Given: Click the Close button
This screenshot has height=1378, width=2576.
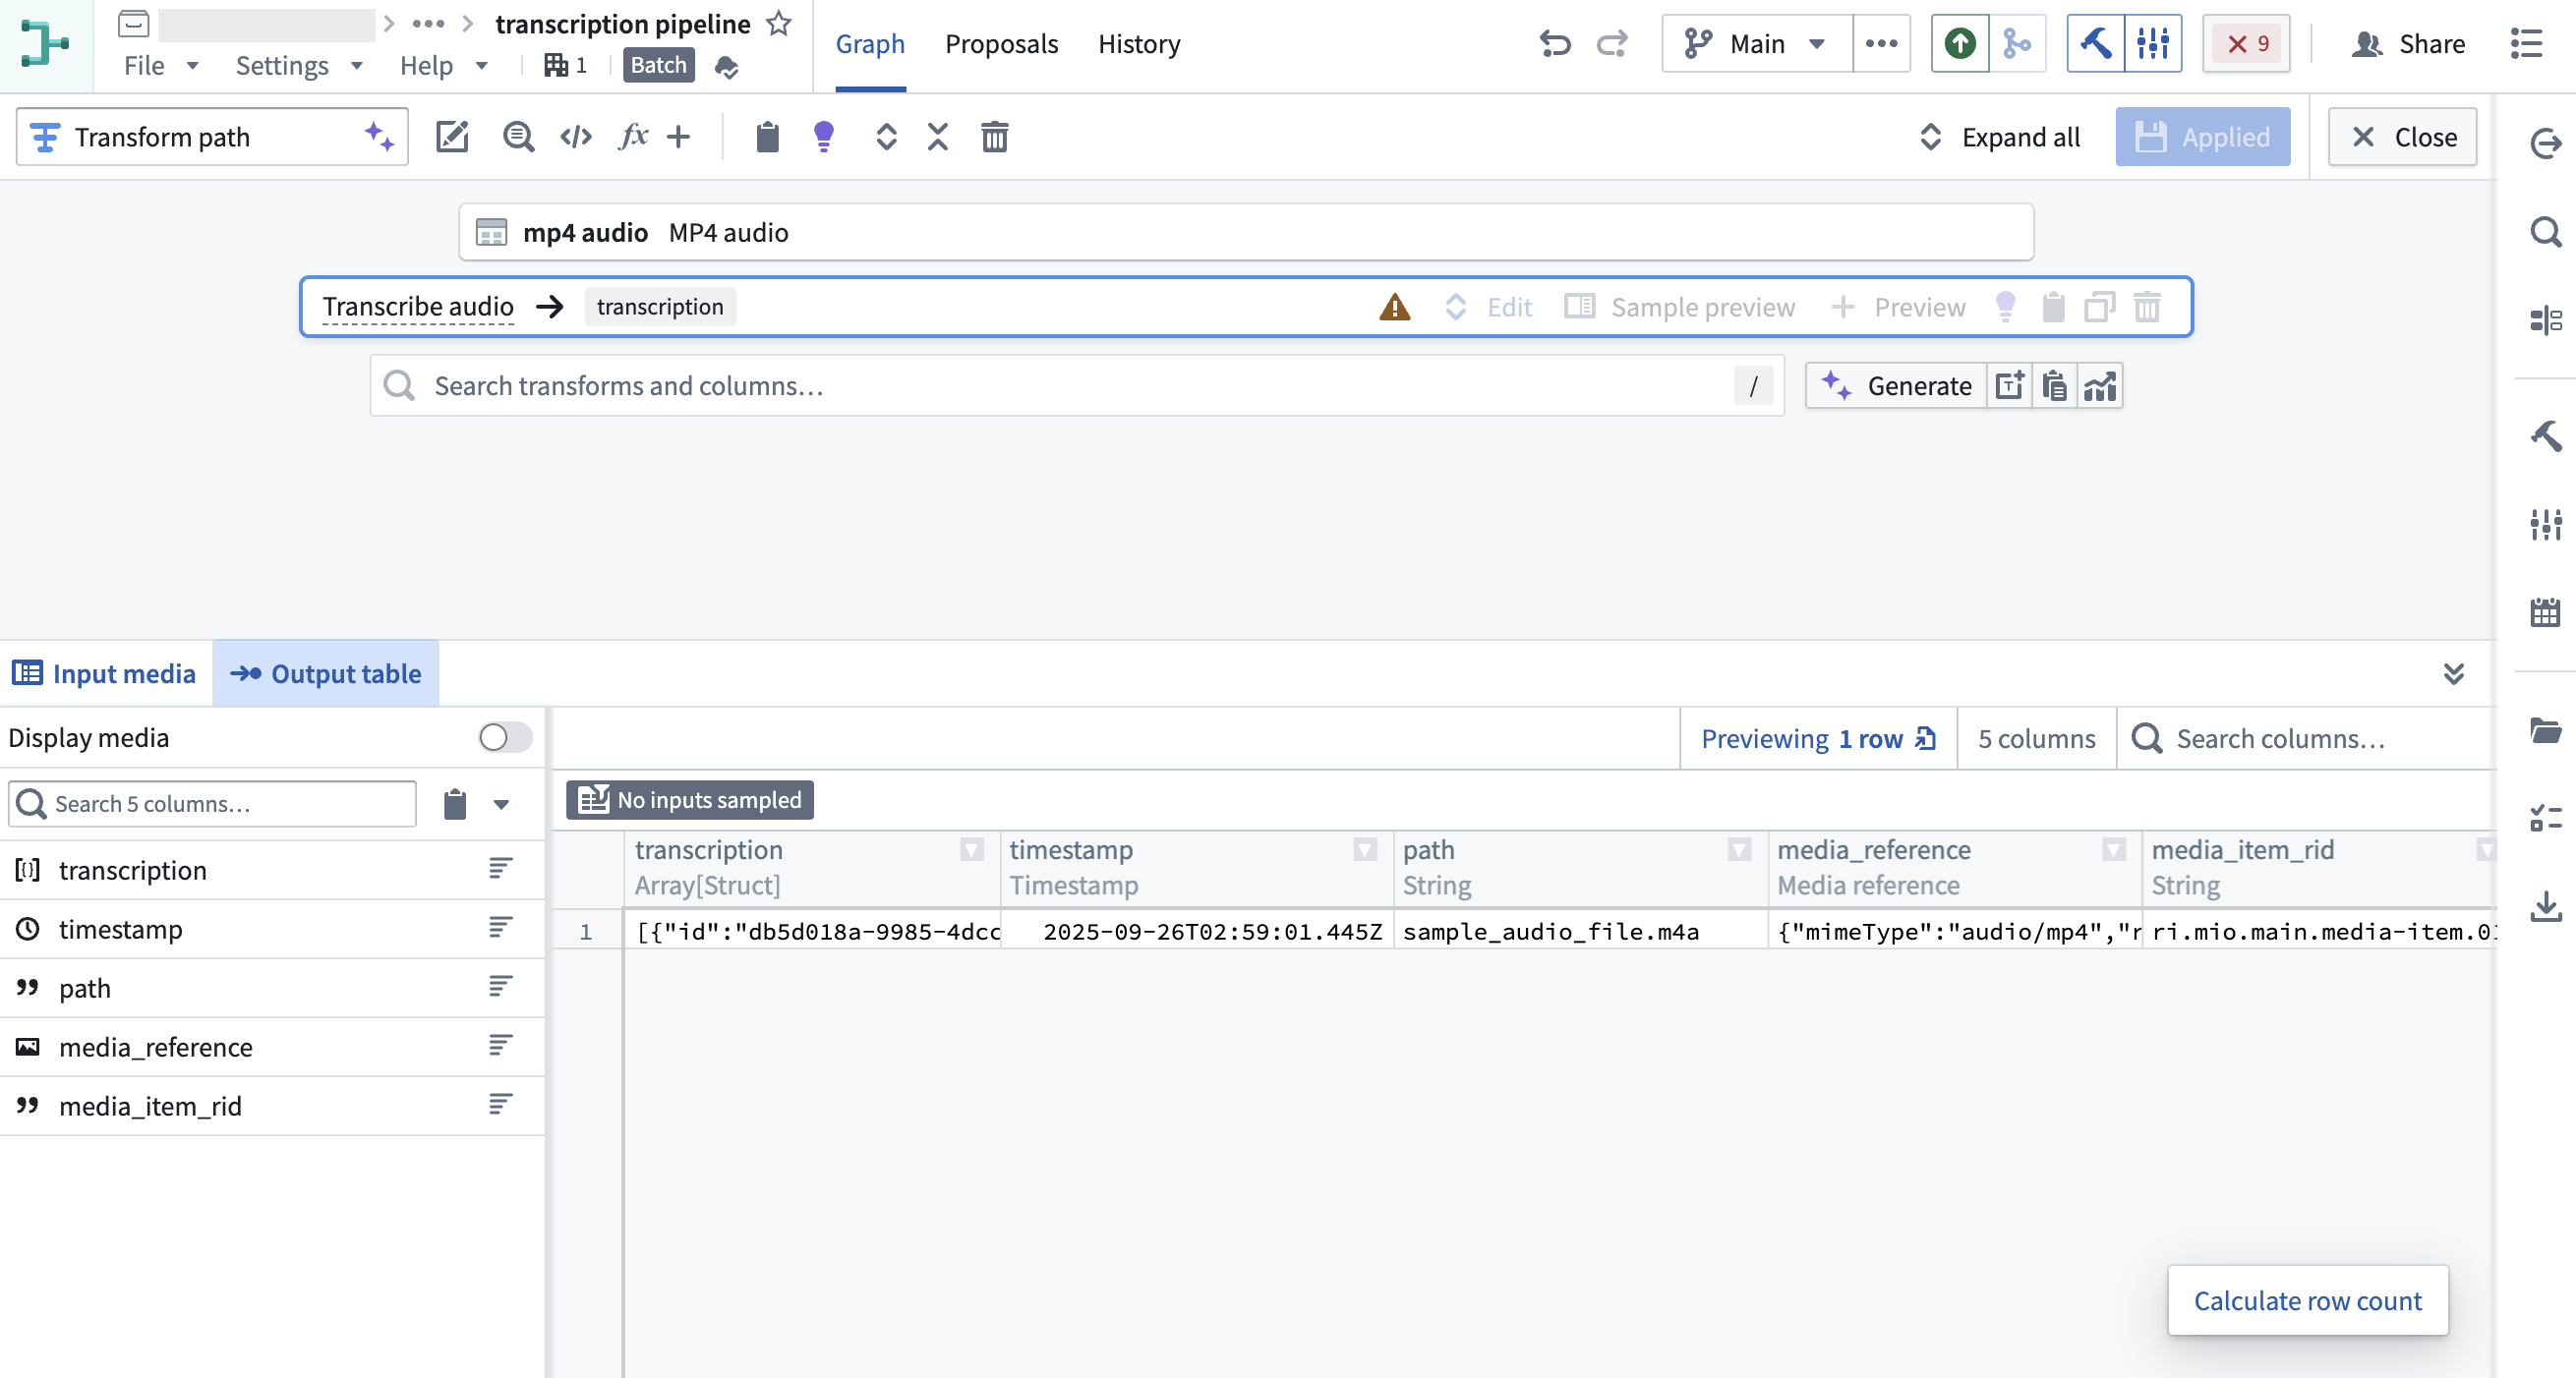Looking at the screenshot, I should [2402, 137].
